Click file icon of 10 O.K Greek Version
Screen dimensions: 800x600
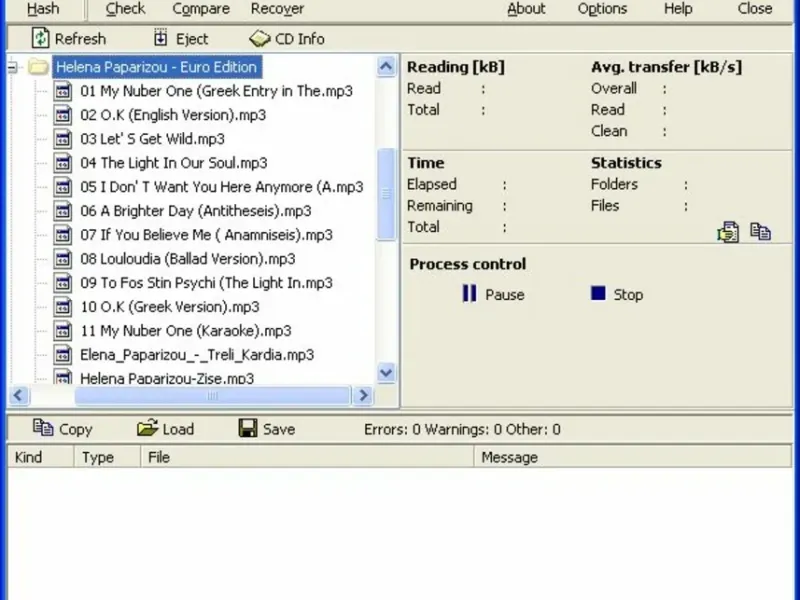click(x=62, y=307)
